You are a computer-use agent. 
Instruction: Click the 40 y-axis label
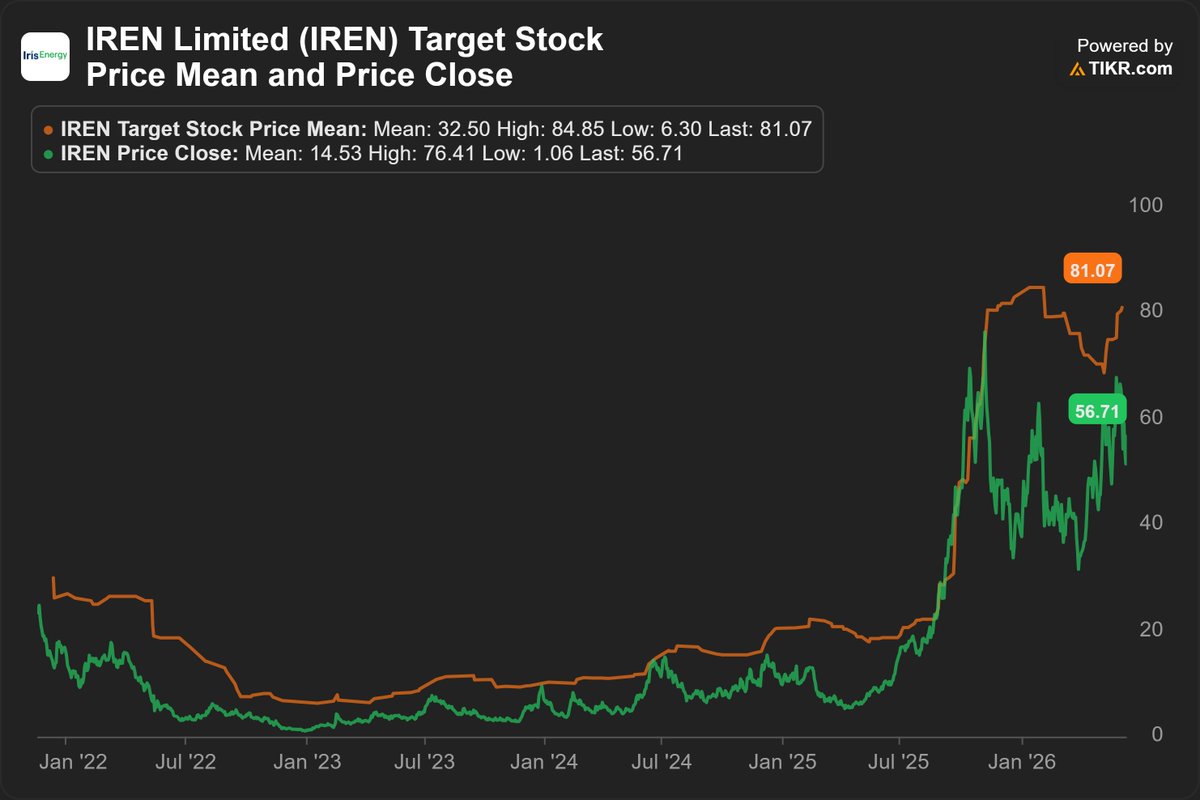click(x=1149, y=523)
